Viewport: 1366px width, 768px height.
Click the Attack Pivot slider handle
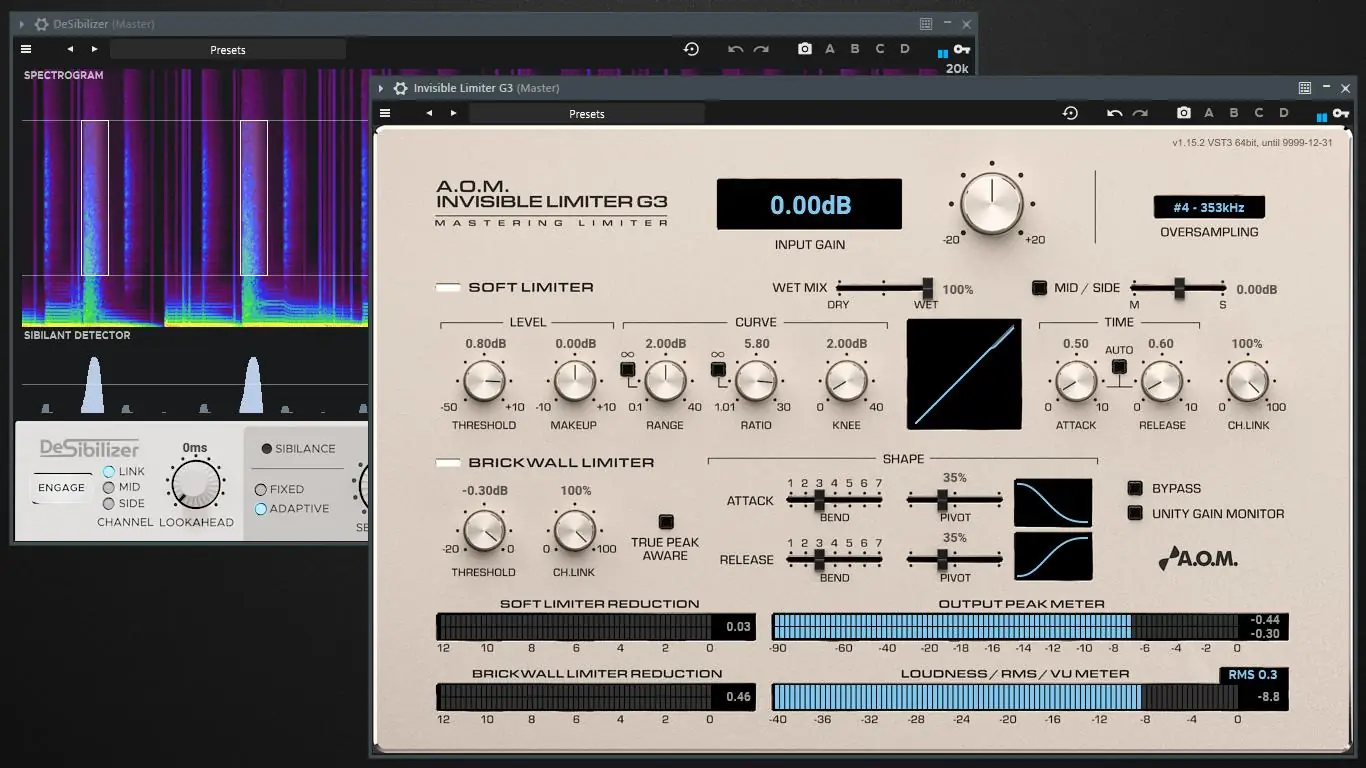[x=941, y=499]
